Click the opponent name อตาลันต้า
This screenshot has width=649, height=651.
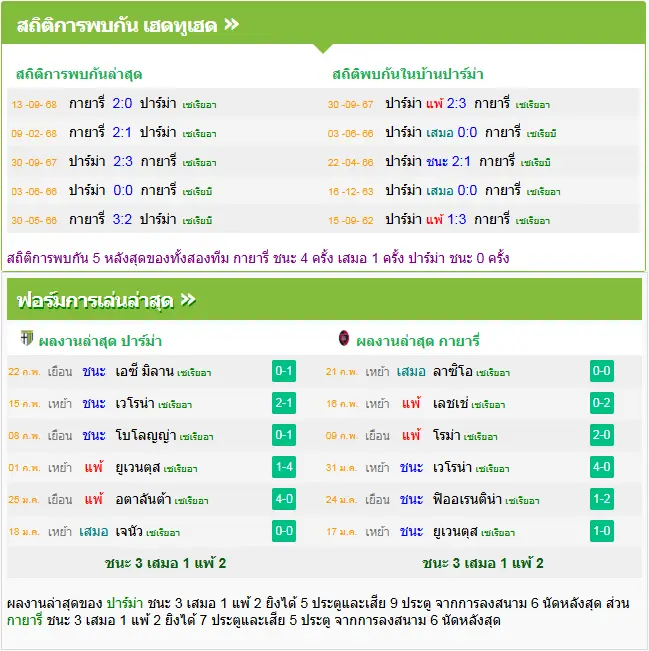[143, 499]
